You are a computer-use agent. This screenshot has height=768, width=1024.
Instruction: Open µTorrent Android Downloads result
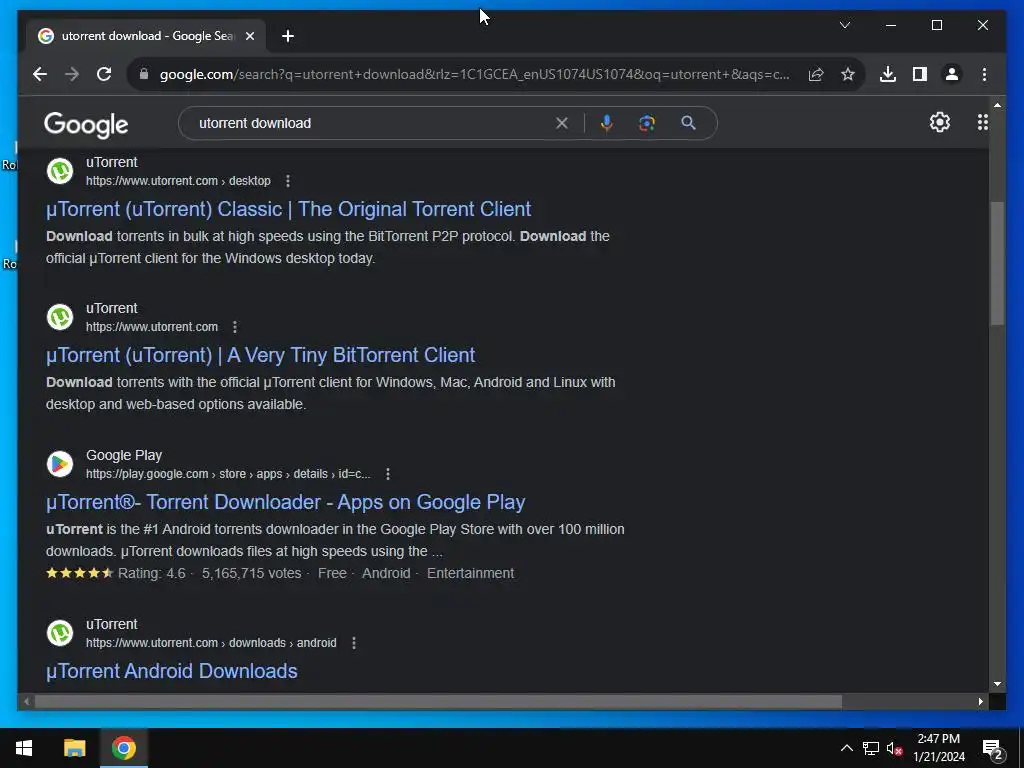pyautogui.click(x=172, y=671)
